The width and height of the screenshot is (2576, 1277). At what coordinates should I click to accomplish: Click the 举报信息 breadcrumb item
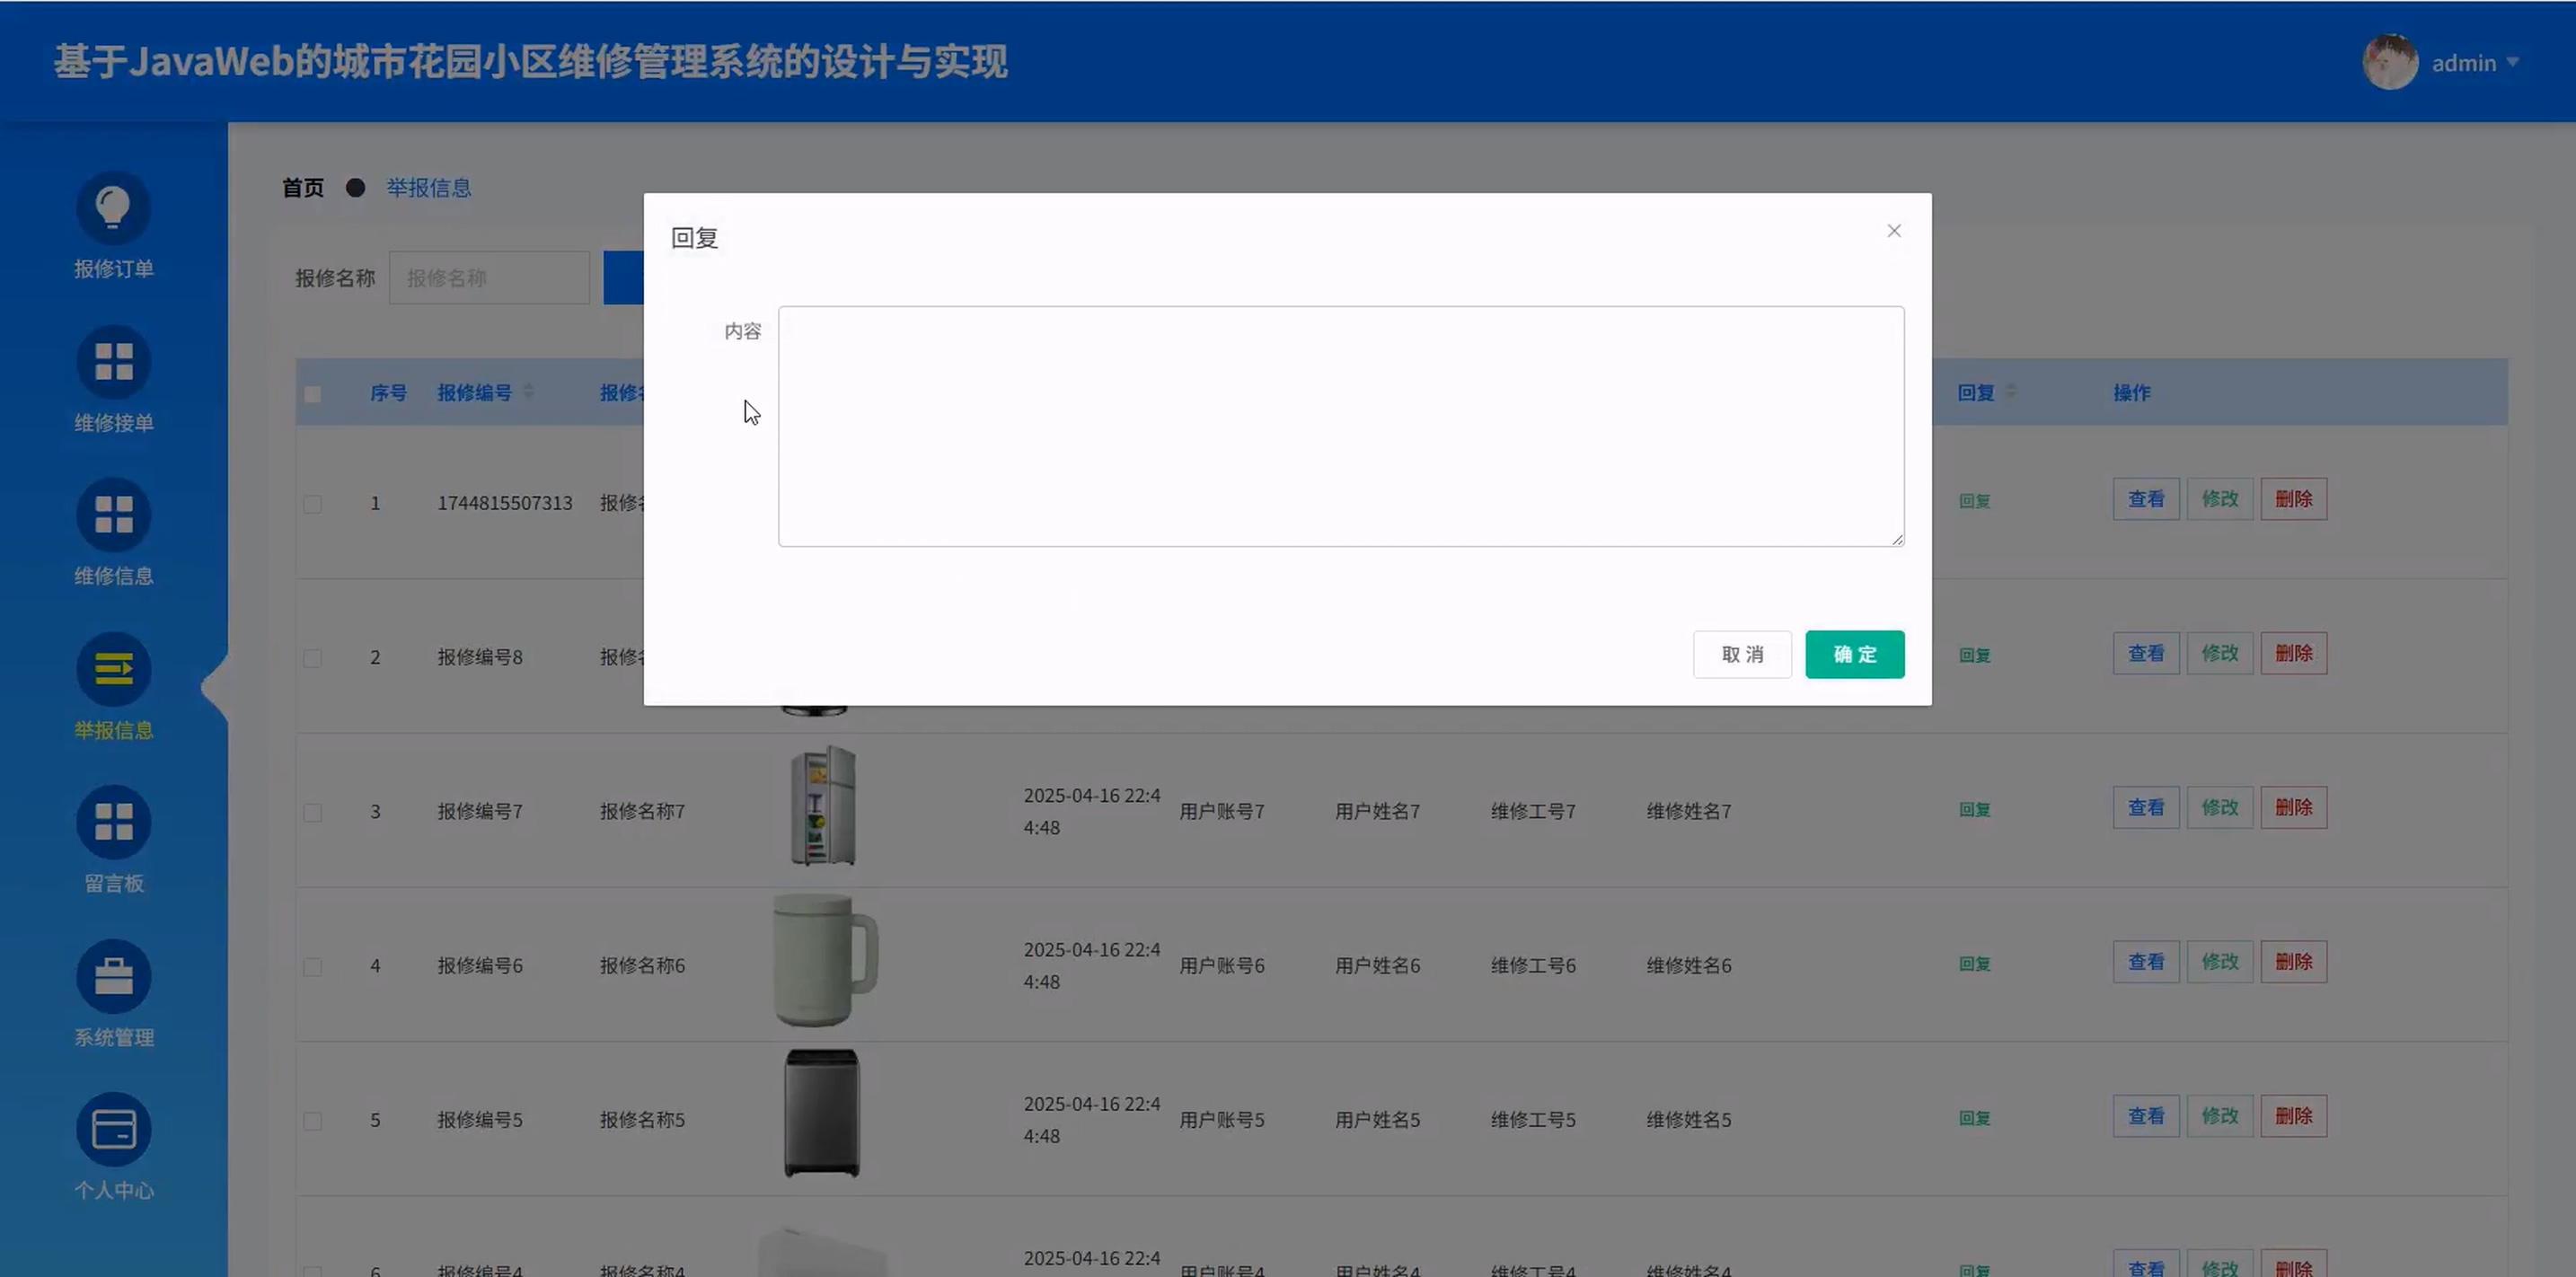click(428, 188)
